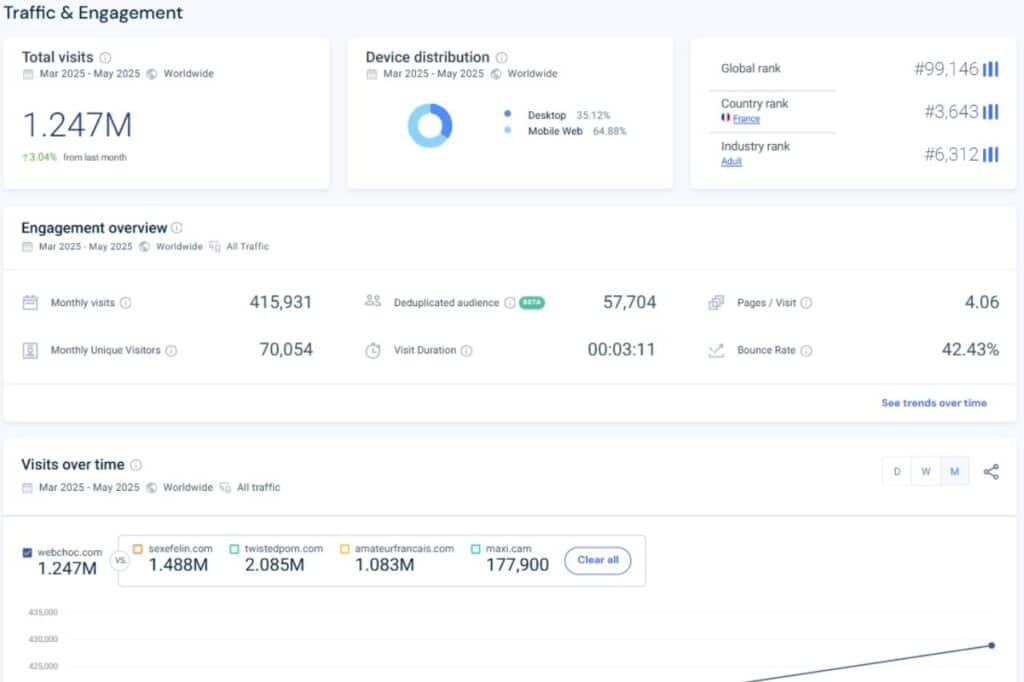
Task: Click the 00:03:11 visit duration value
Action: (x=621, y=349)
